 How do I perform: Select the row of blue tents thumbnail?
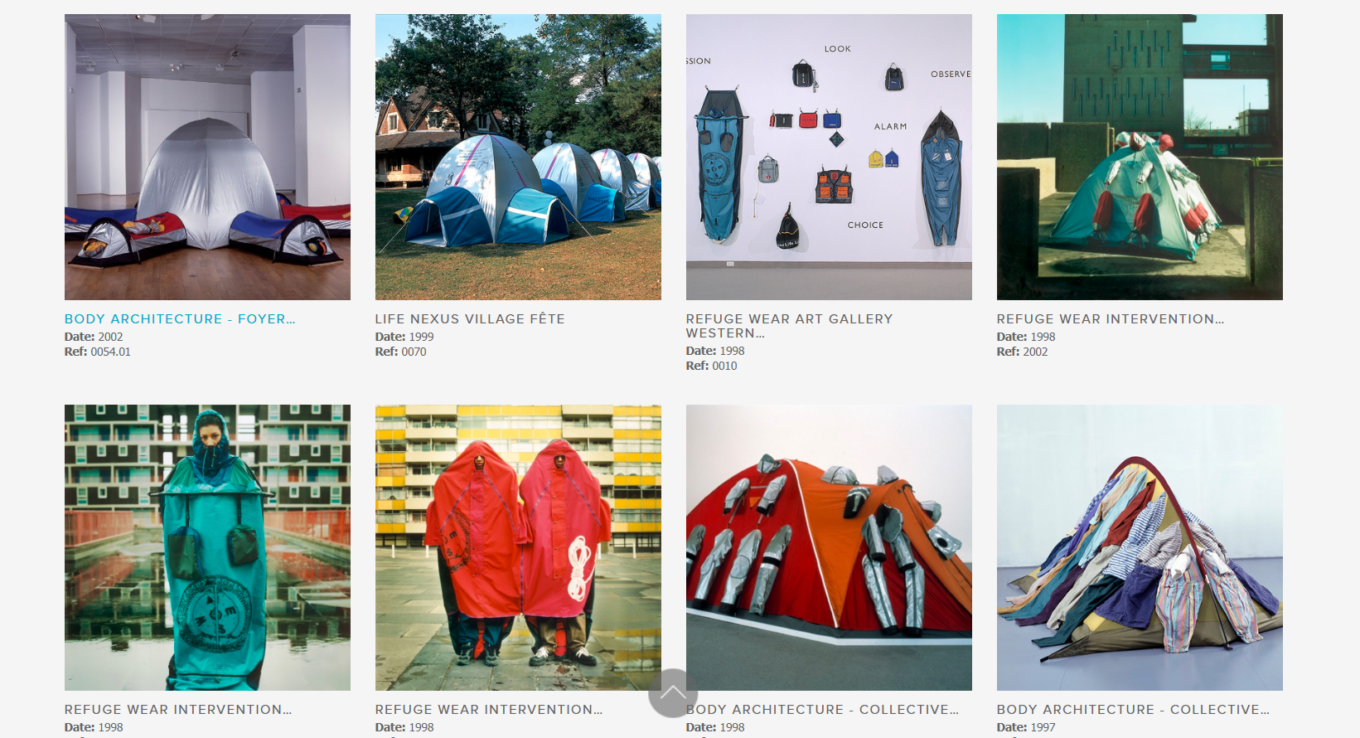(518, 157)
